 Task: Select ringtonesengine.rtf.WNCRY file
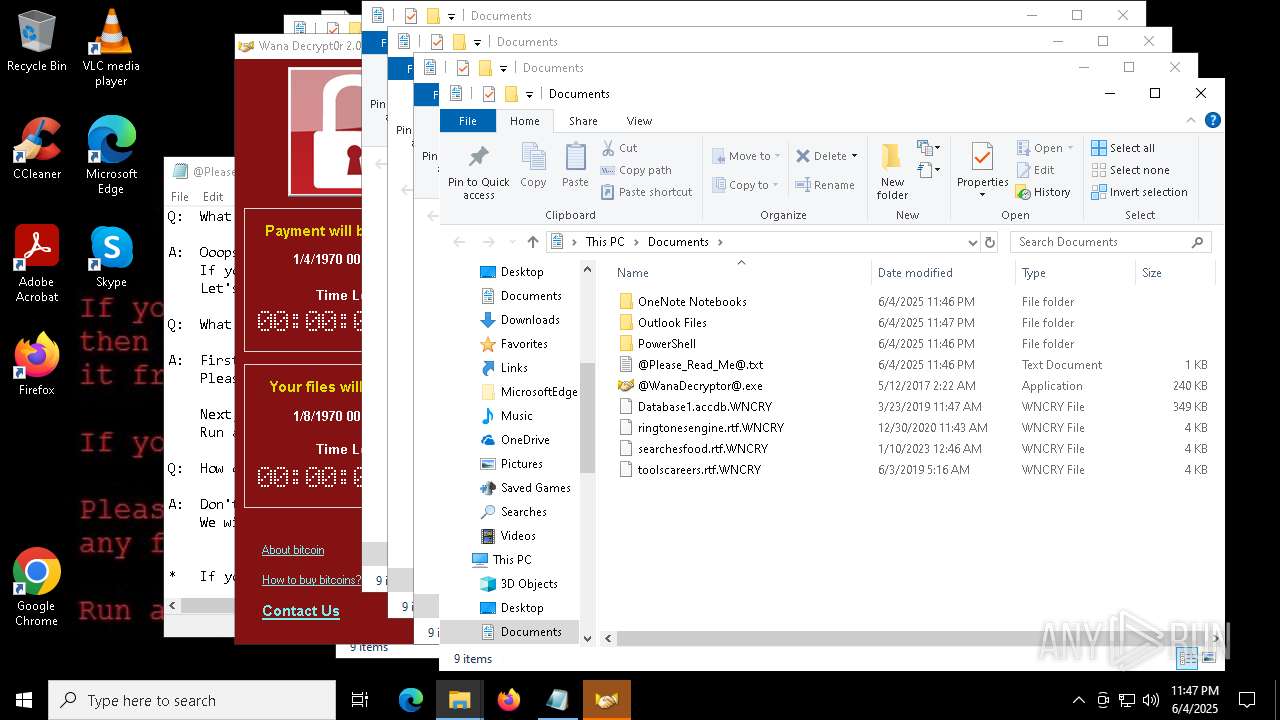pos(710,428)
